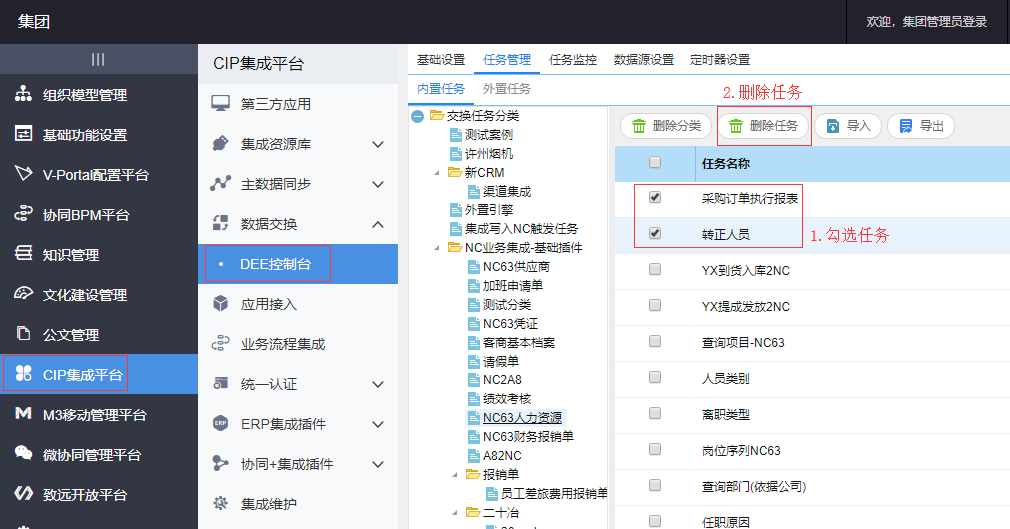Collapse the 新CRM tree folder arrow
Screen dimensions: 1010x529
437,173
